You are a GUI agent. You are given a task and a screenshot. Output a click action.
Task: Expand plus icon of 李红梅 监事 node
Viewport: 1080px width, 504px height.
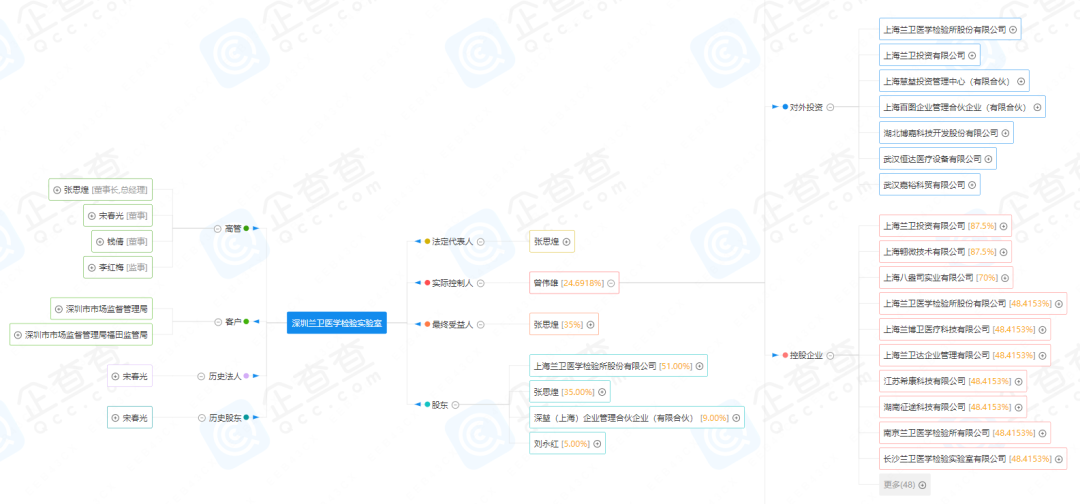[x=92, y=267]
